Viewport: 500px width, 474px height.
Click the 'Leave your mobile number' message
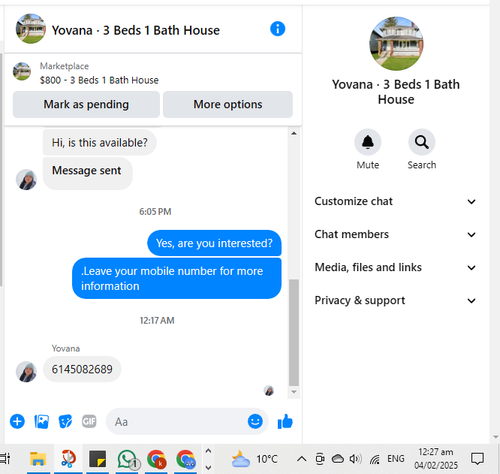click(x=177, y=278)
